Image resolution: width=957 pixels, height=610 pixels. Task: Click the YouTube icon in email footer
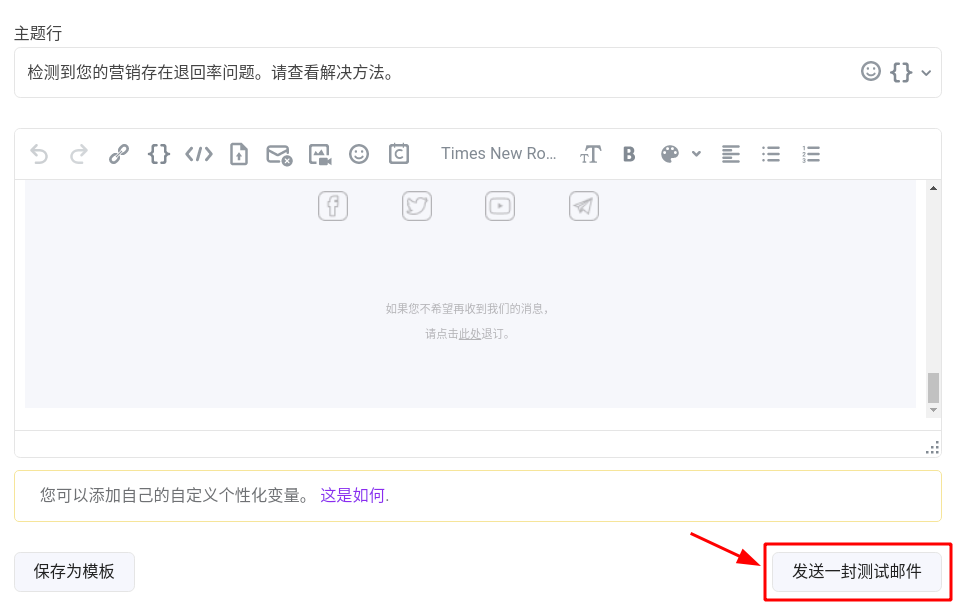500,206
